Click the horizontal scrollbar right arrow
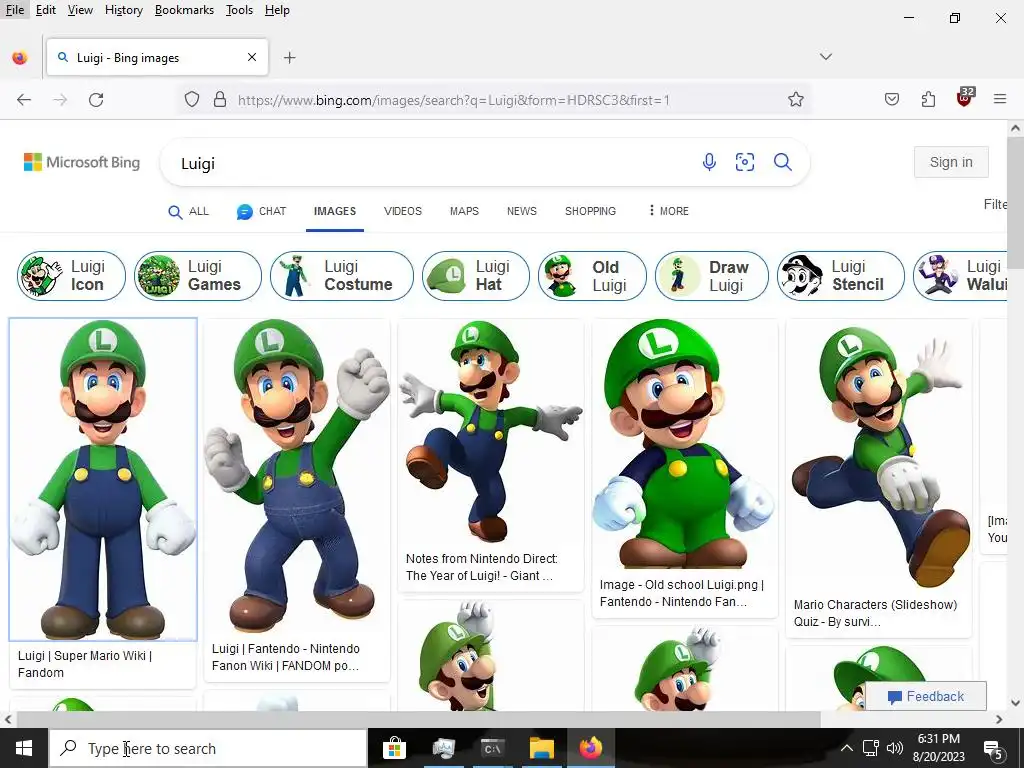This screenshot has height=768, width=1024. (x=999, y=719)
